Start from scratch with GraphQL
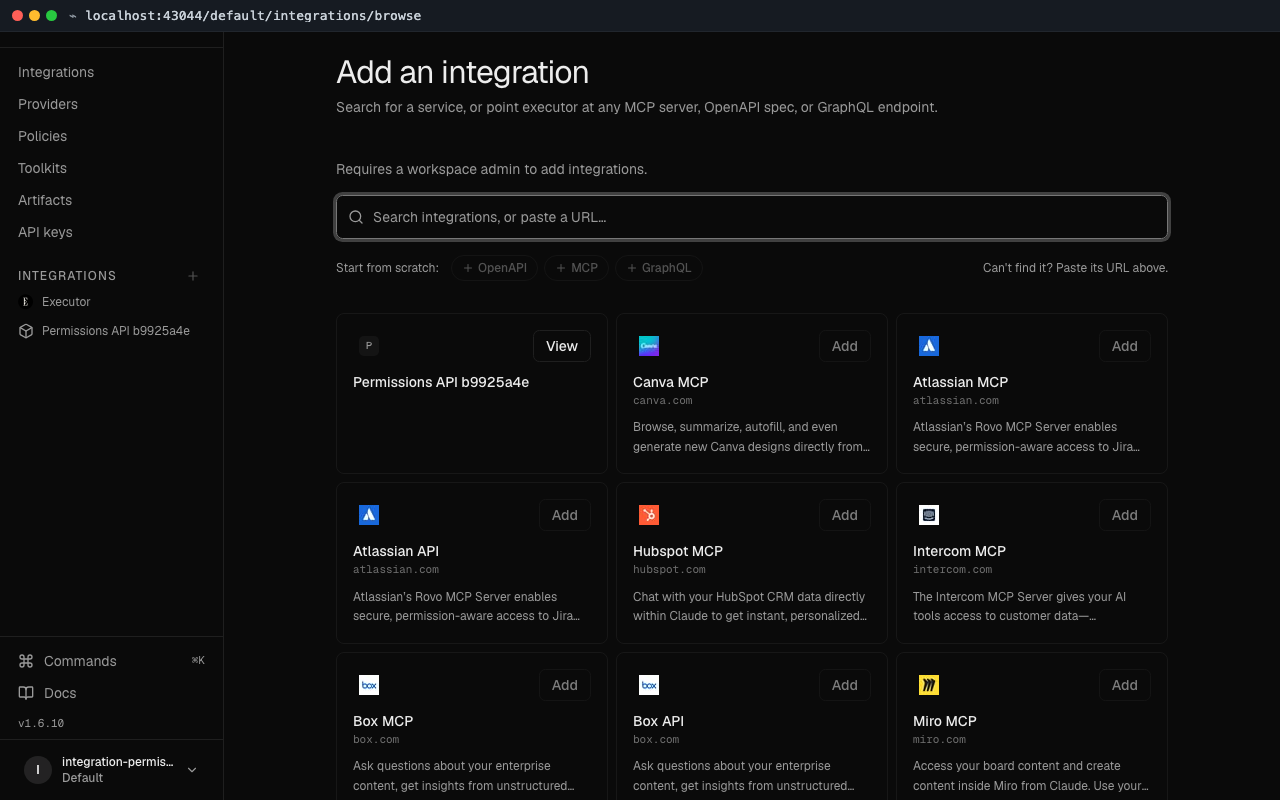1280x800 pixels. 659,268
